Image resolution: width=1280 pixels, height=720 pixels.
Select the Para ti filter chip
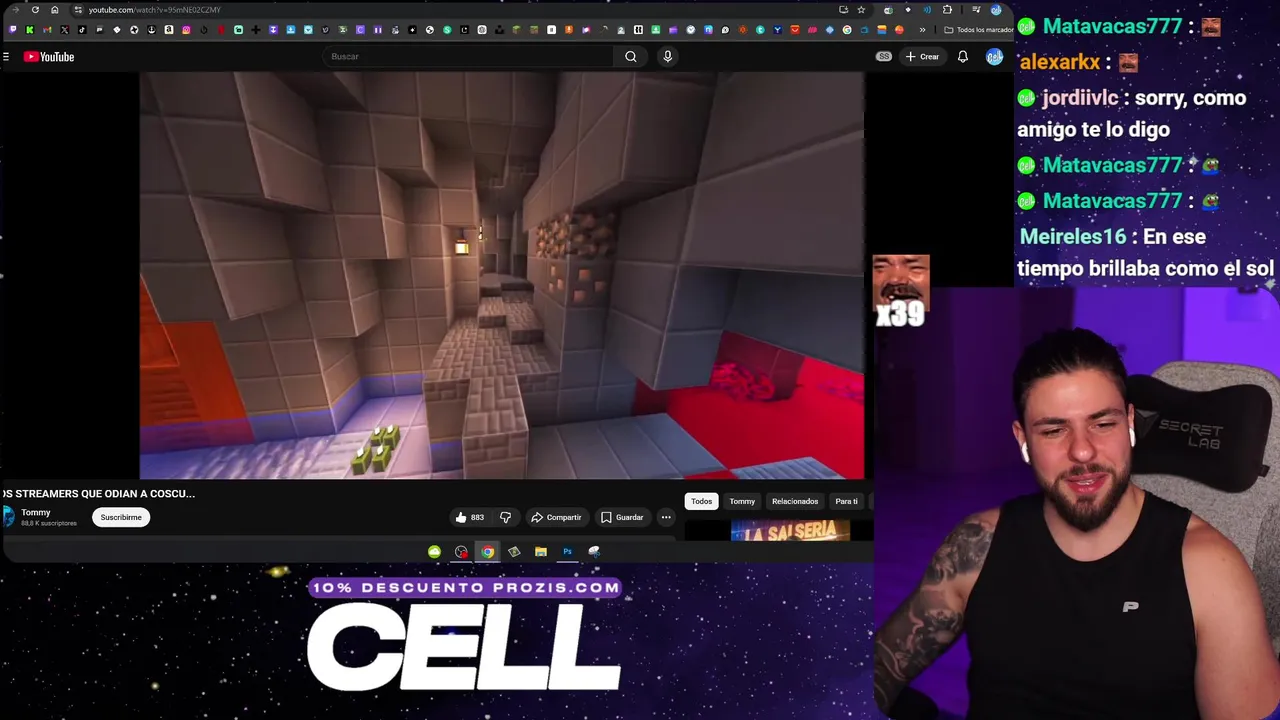[x=847, y=501]
